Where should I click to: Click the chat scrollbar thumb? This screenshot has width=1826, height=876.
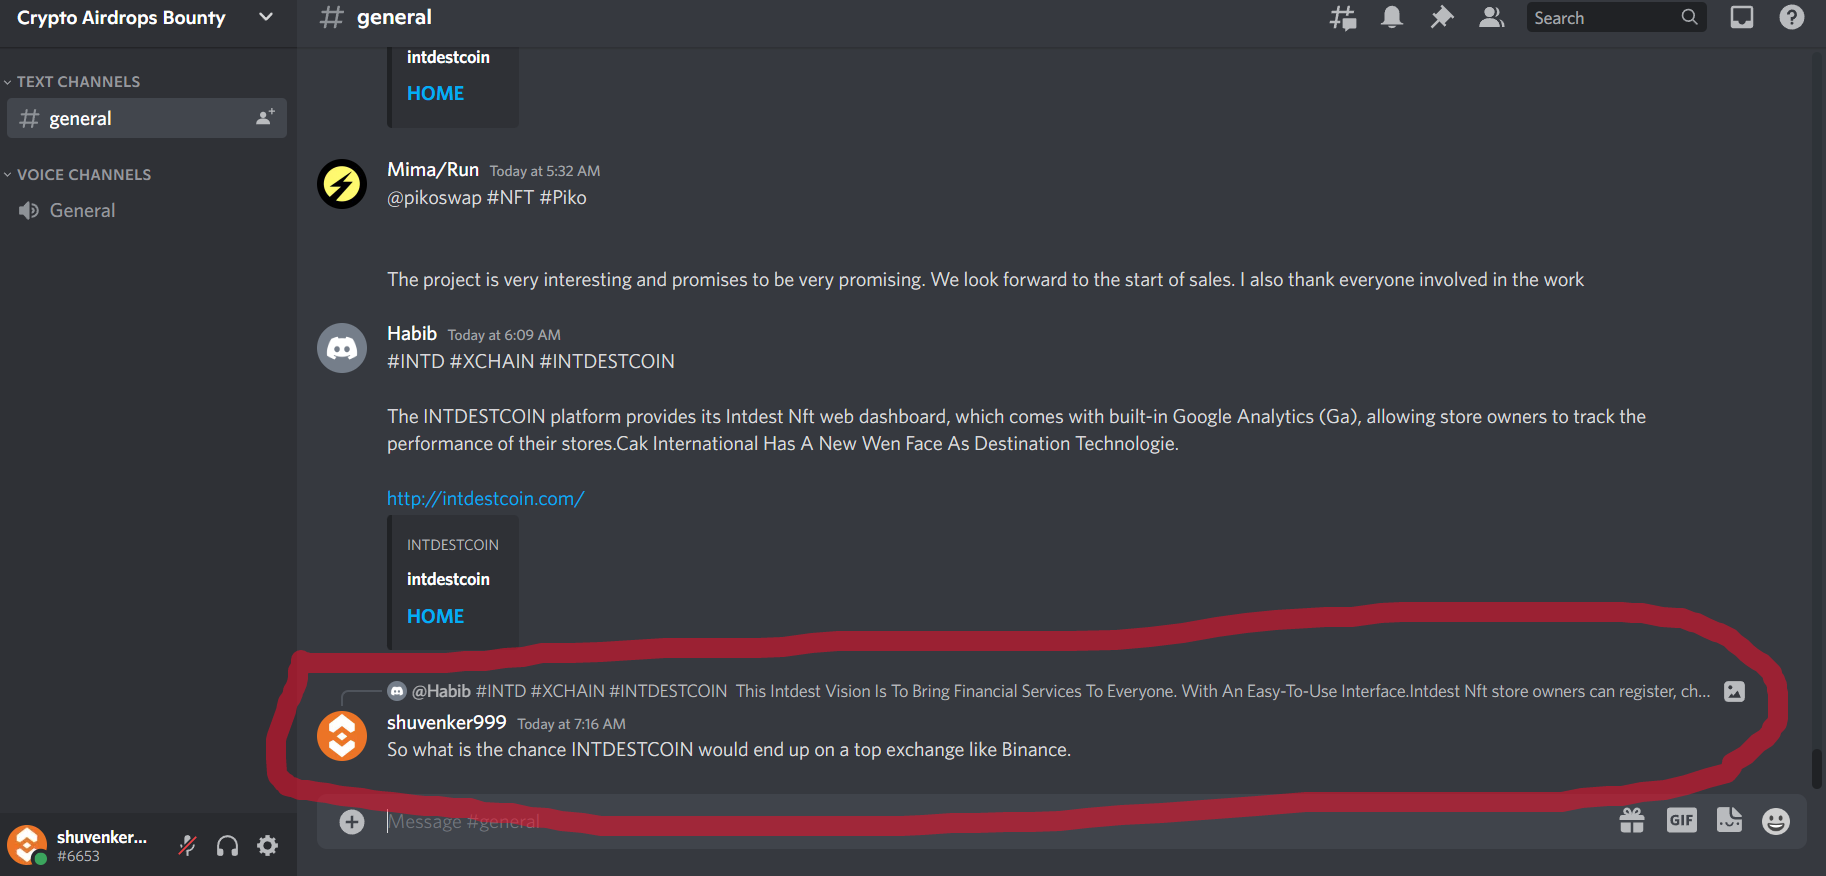tap(1816, 768)
